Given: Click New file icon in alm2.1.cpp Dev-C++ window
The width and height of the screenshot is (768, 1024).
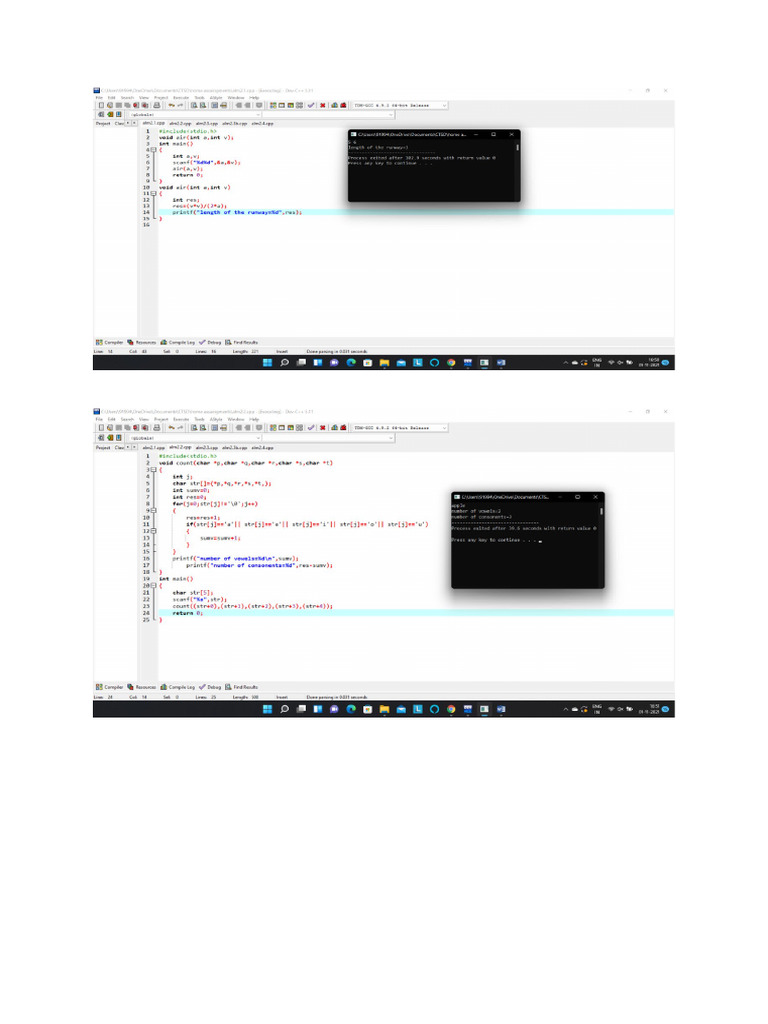Looking at the screenshot, I should [101, 105].
